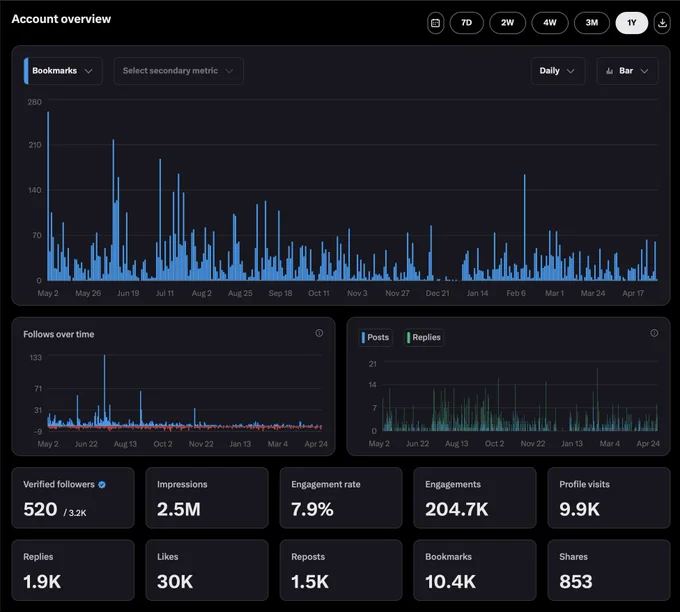Click the Bookmarks blue color indicator
Viewport: 680px width, 612px height.
pos(26,71)
